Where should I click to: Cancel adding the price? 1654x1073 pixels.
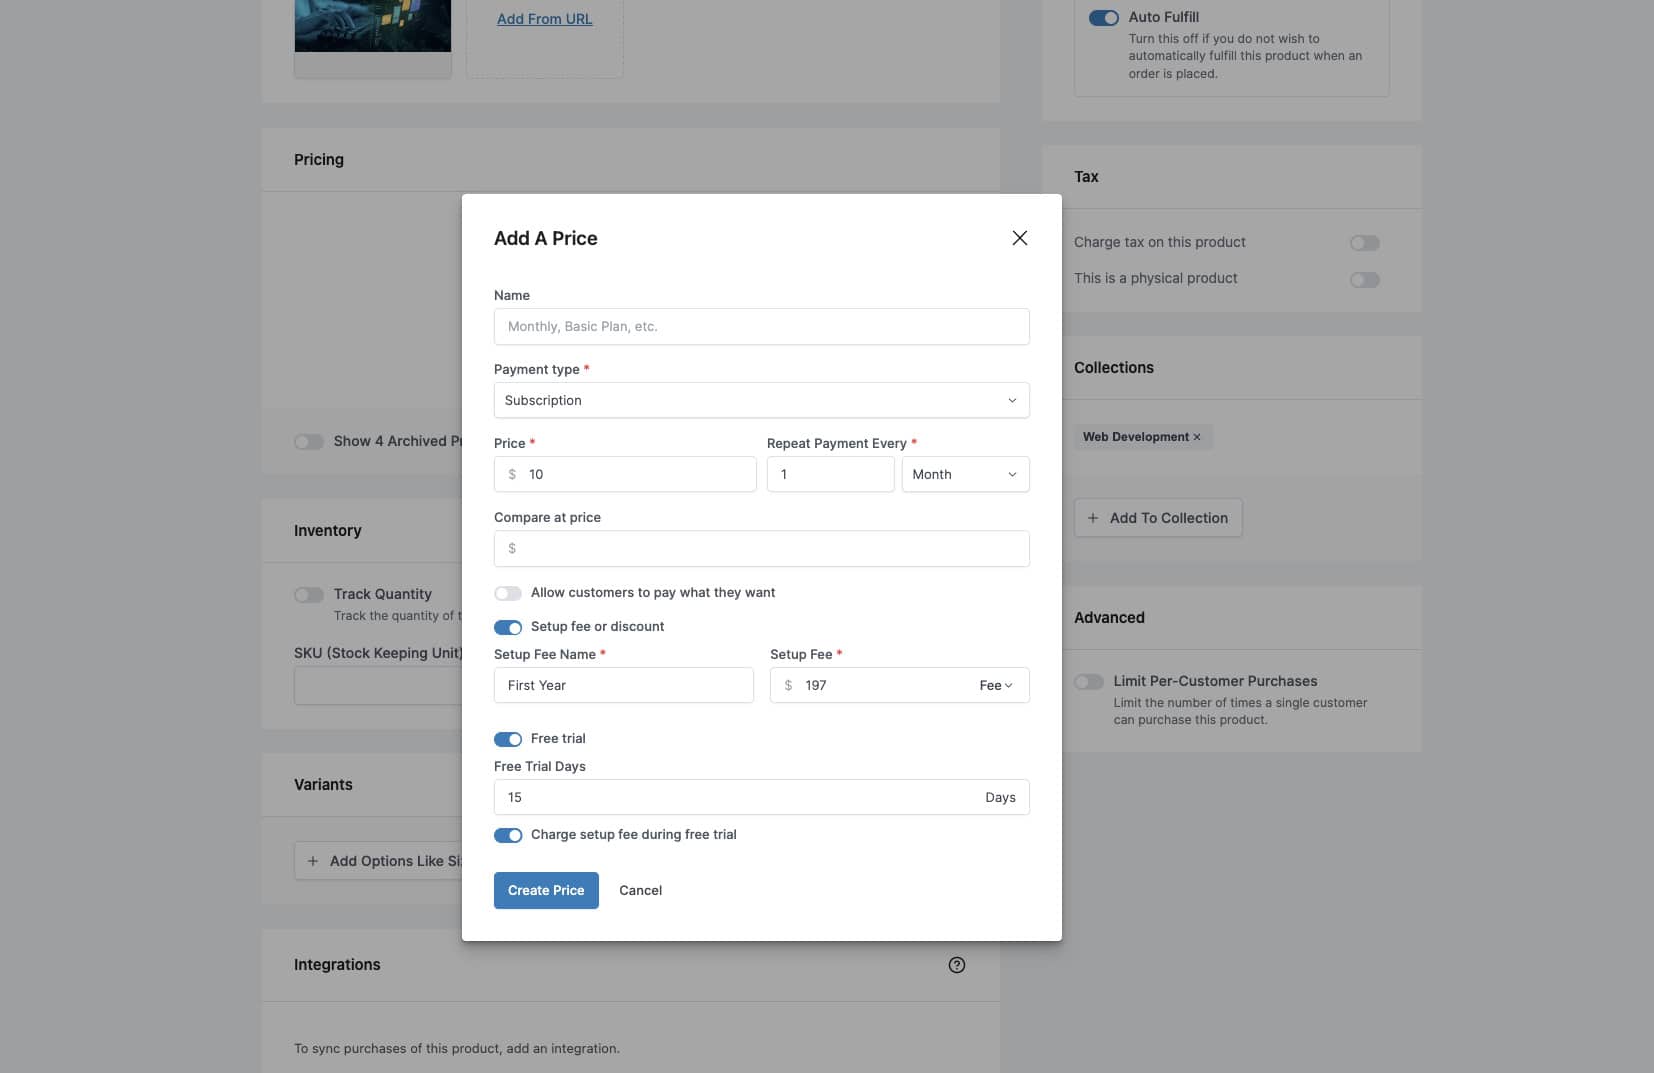[x=640, y=890]
